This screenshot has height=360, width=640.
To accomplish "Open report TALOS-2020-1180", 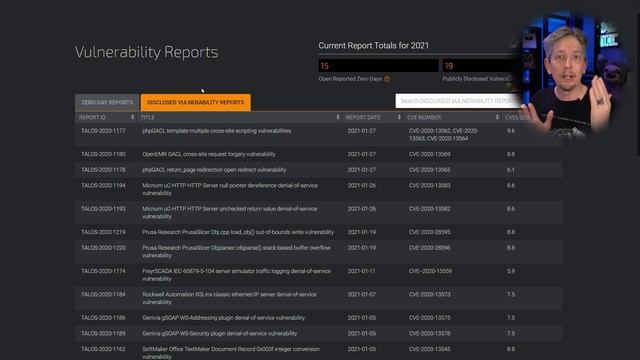I will (x=103, y=154).
